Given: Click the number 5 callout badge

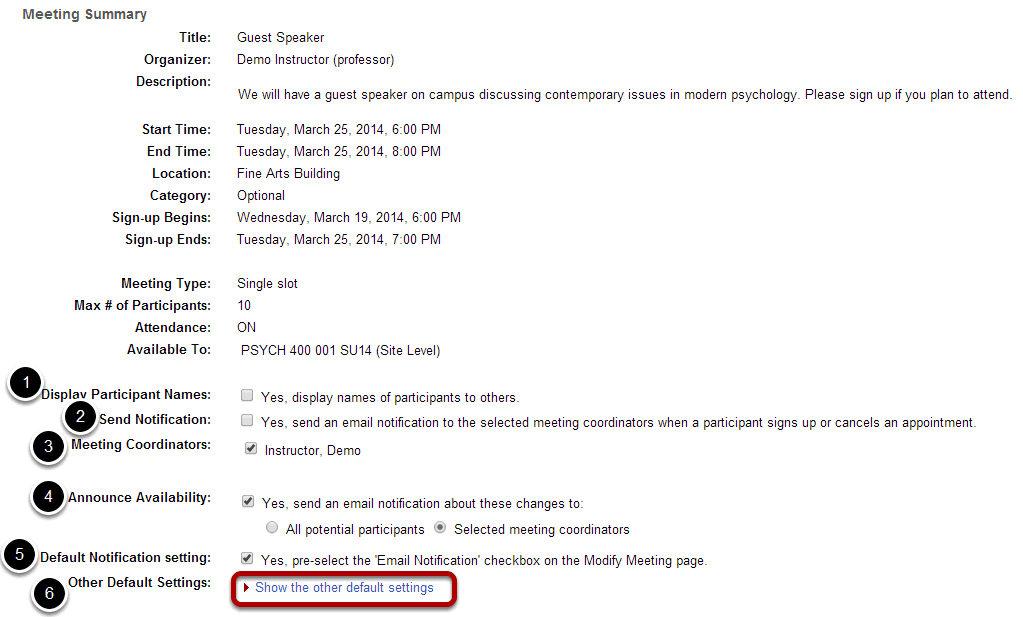Looking at the screenshot, I should tap(20, 555).
